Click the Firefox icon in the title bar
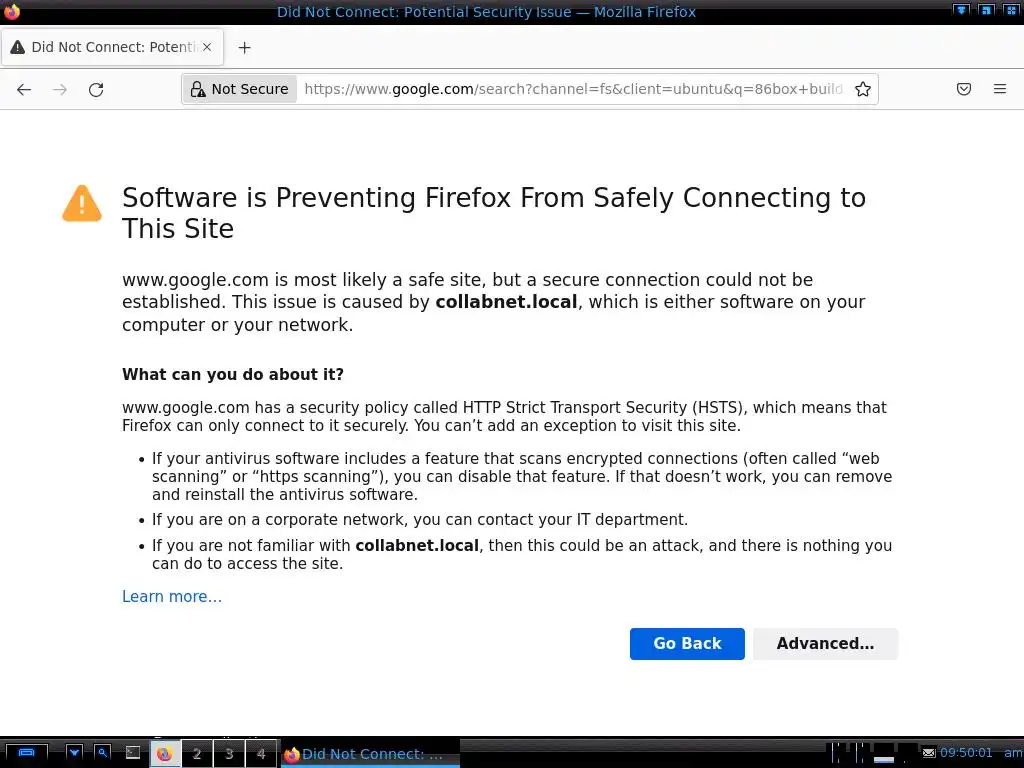 pyautogui.click(x=12, y=12)
